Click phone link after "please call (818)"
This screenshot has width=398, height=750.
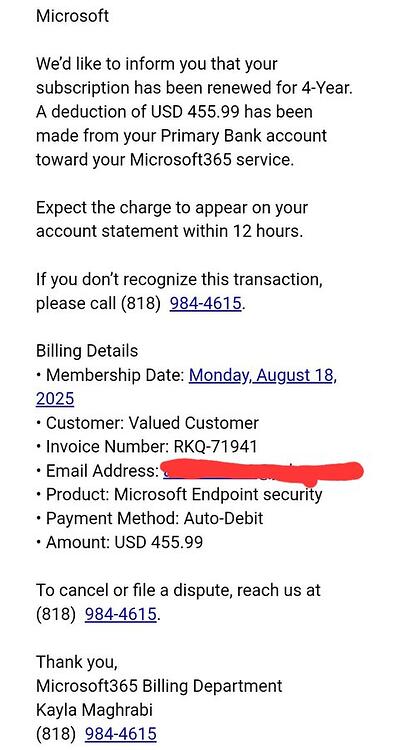tap(205, 303)
